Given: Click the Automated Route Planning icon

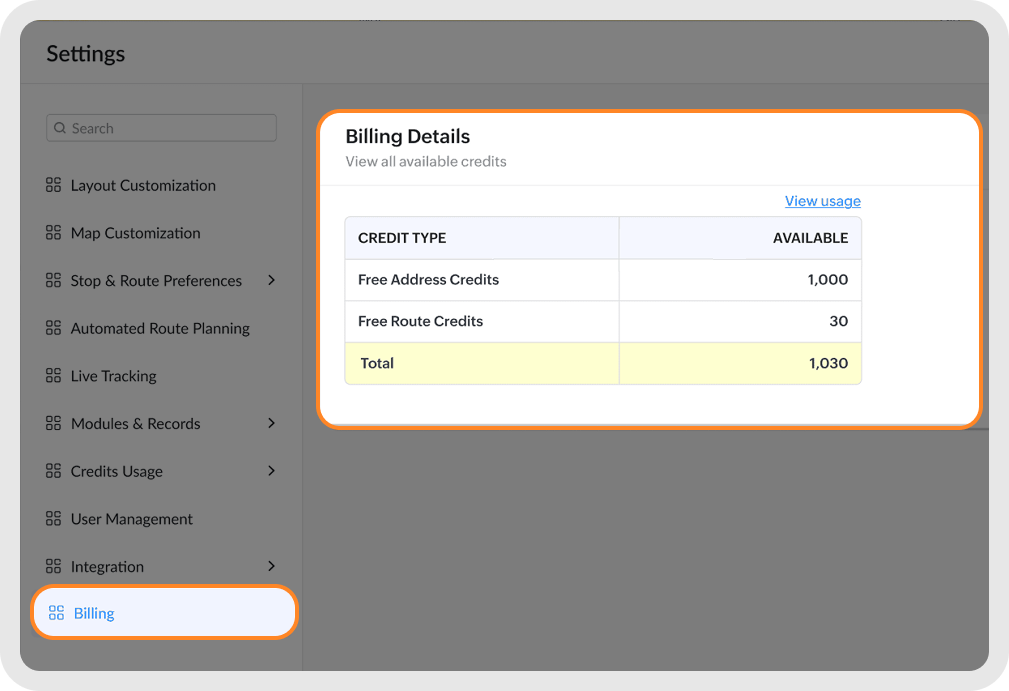Looking at the screenshot, I should coord(54,328).
